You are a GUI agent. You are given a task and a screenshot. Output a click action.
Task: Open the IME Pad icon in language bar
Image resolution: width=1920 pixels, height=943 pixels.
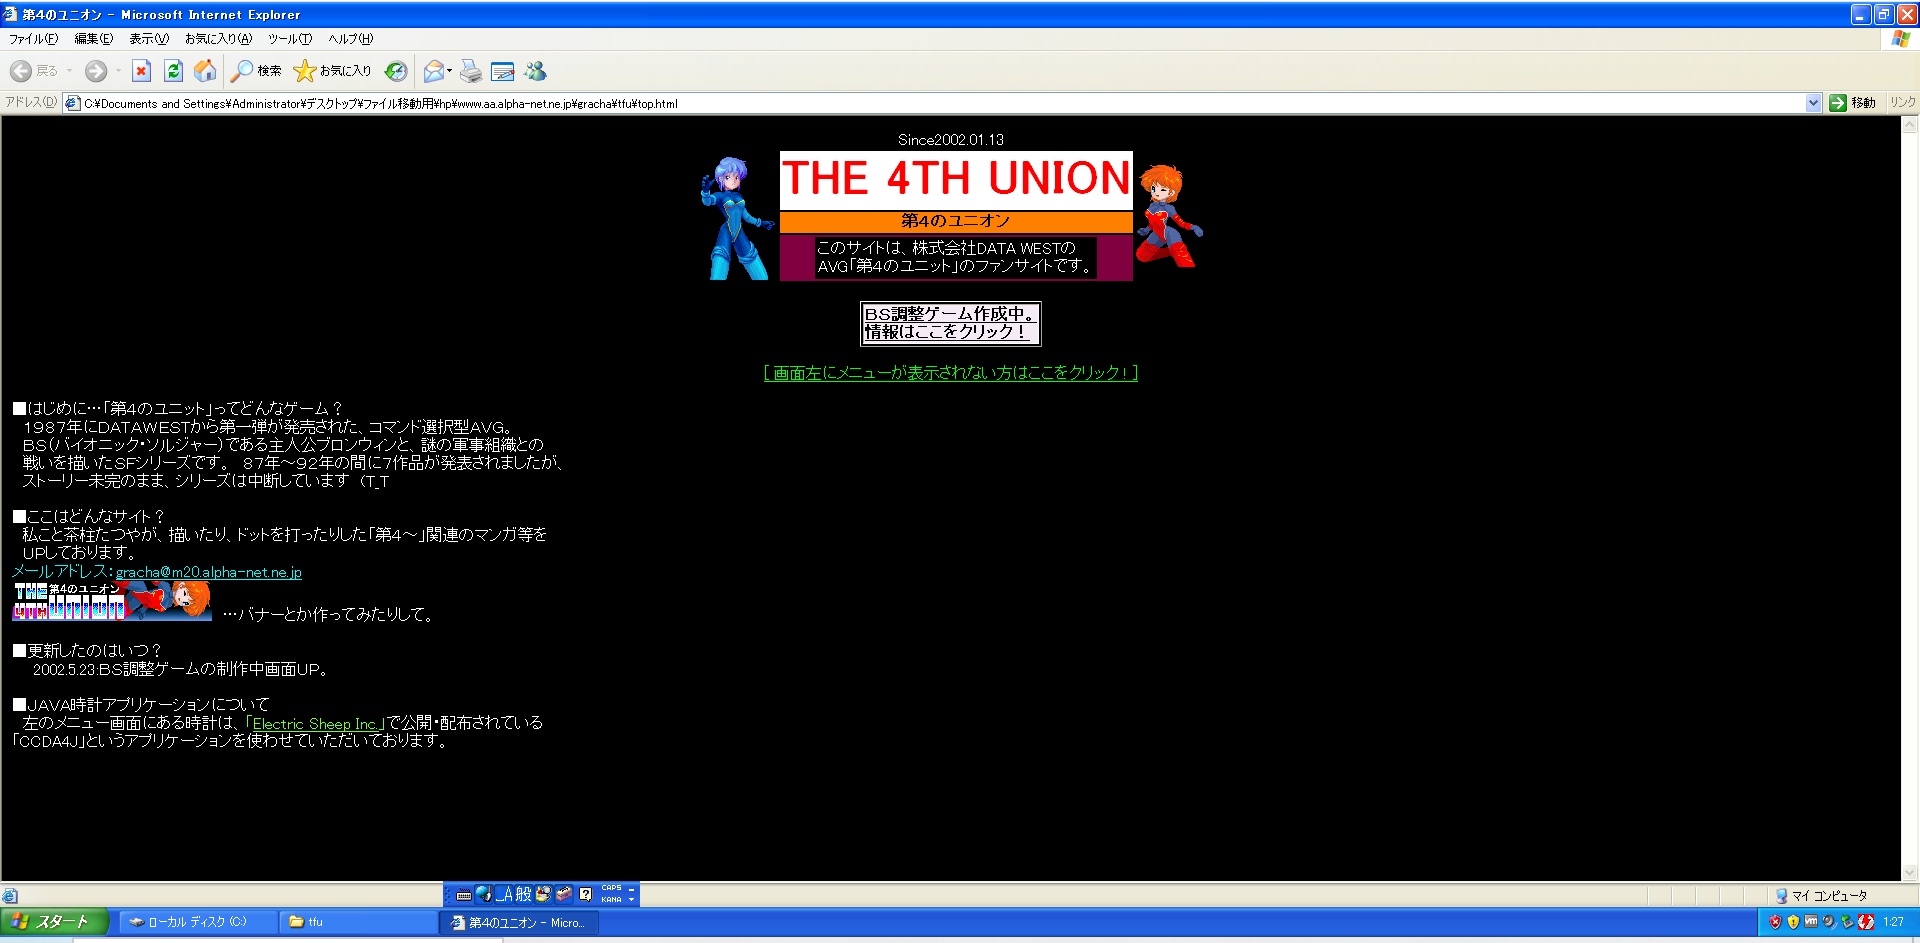click(x=544, y=894)
